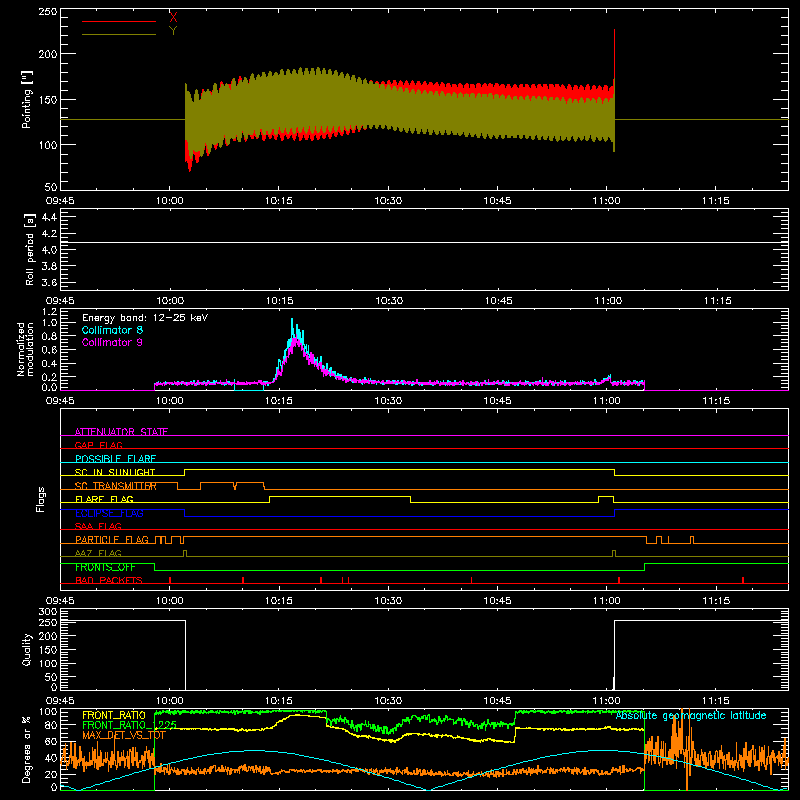800x800 pixels.
Task: Click the 3.6 tick on Roll period axis
Action: coord(49,282)
